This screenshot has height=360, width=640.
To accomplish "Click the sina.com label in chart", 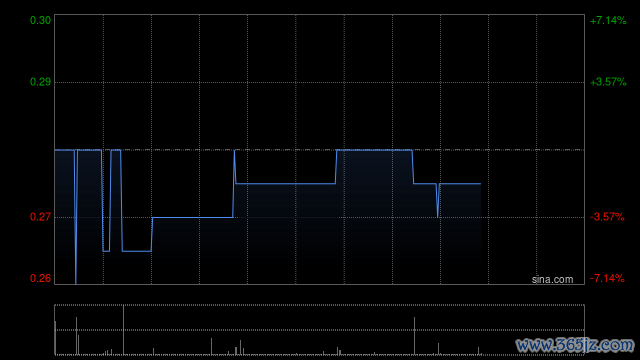I will (552, 279).
